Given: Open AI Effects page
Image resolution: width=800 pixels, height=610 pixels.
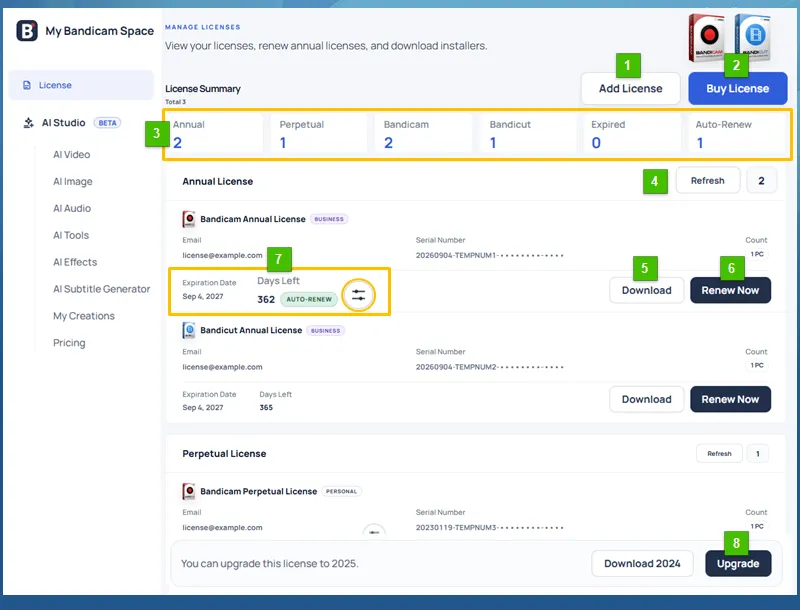Looking at the screenshot, I should 75,262.
